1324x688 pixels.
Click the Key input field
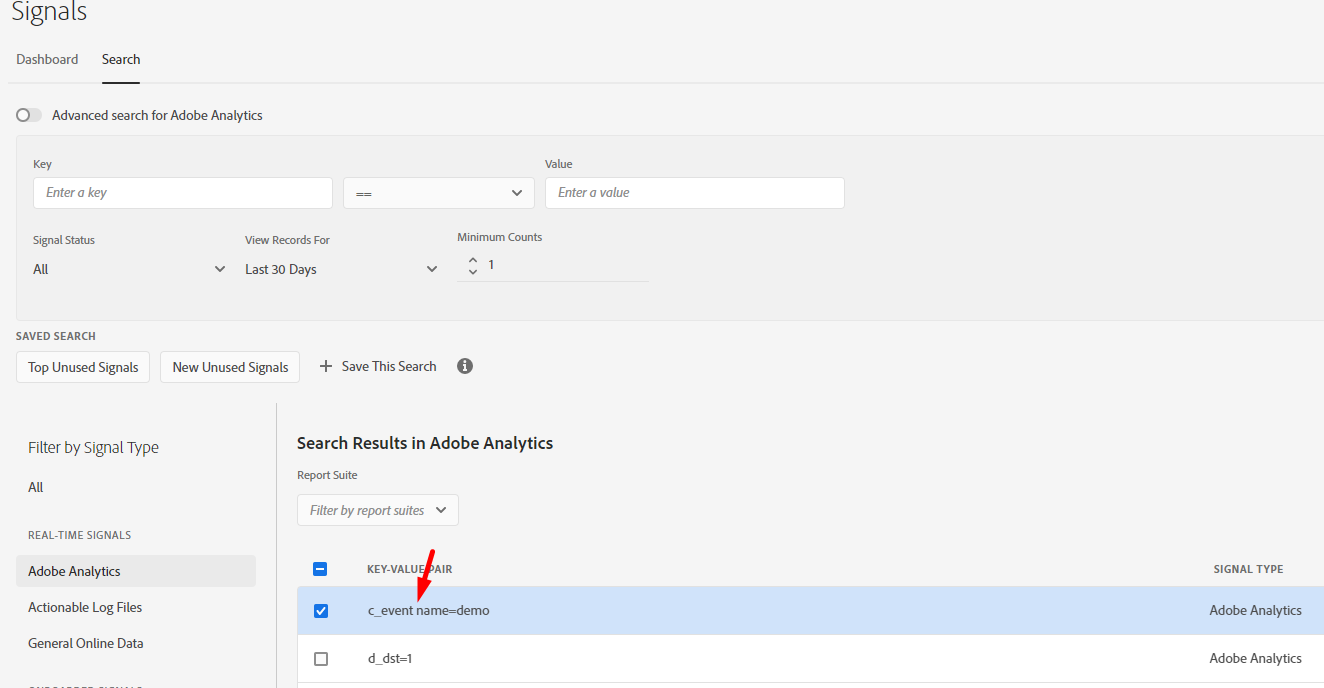click(183, 193)
